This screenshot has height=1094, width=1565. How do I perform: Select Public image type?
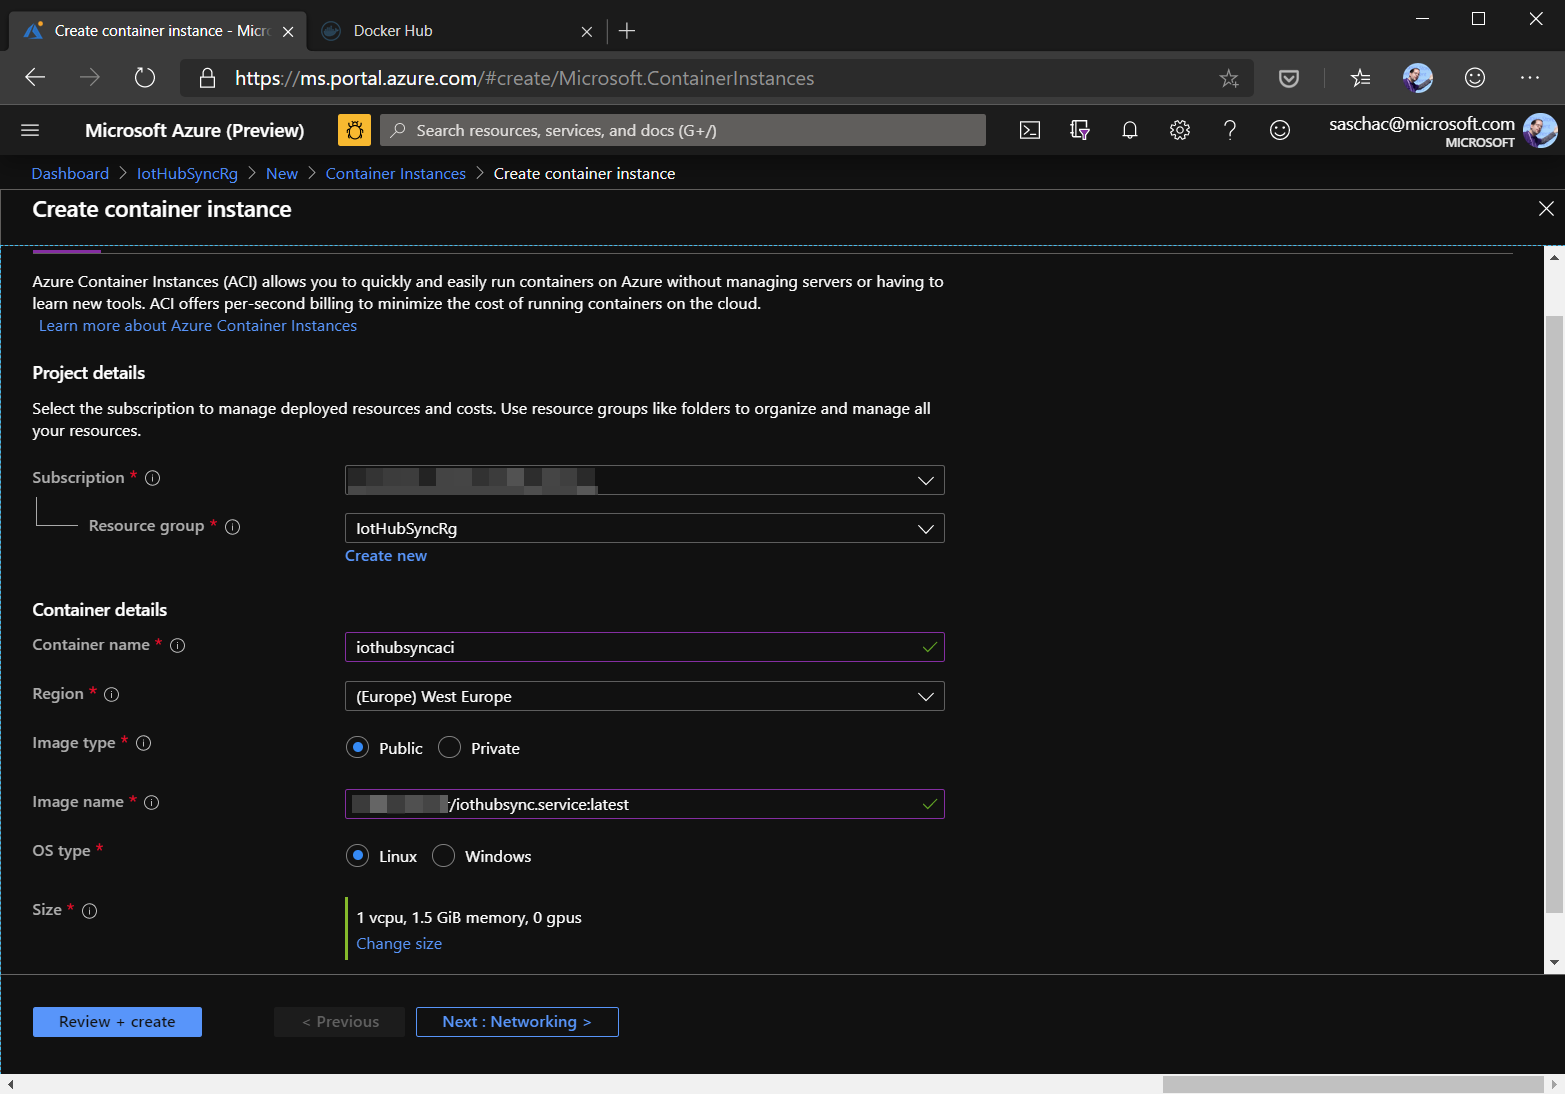point(358,748)
